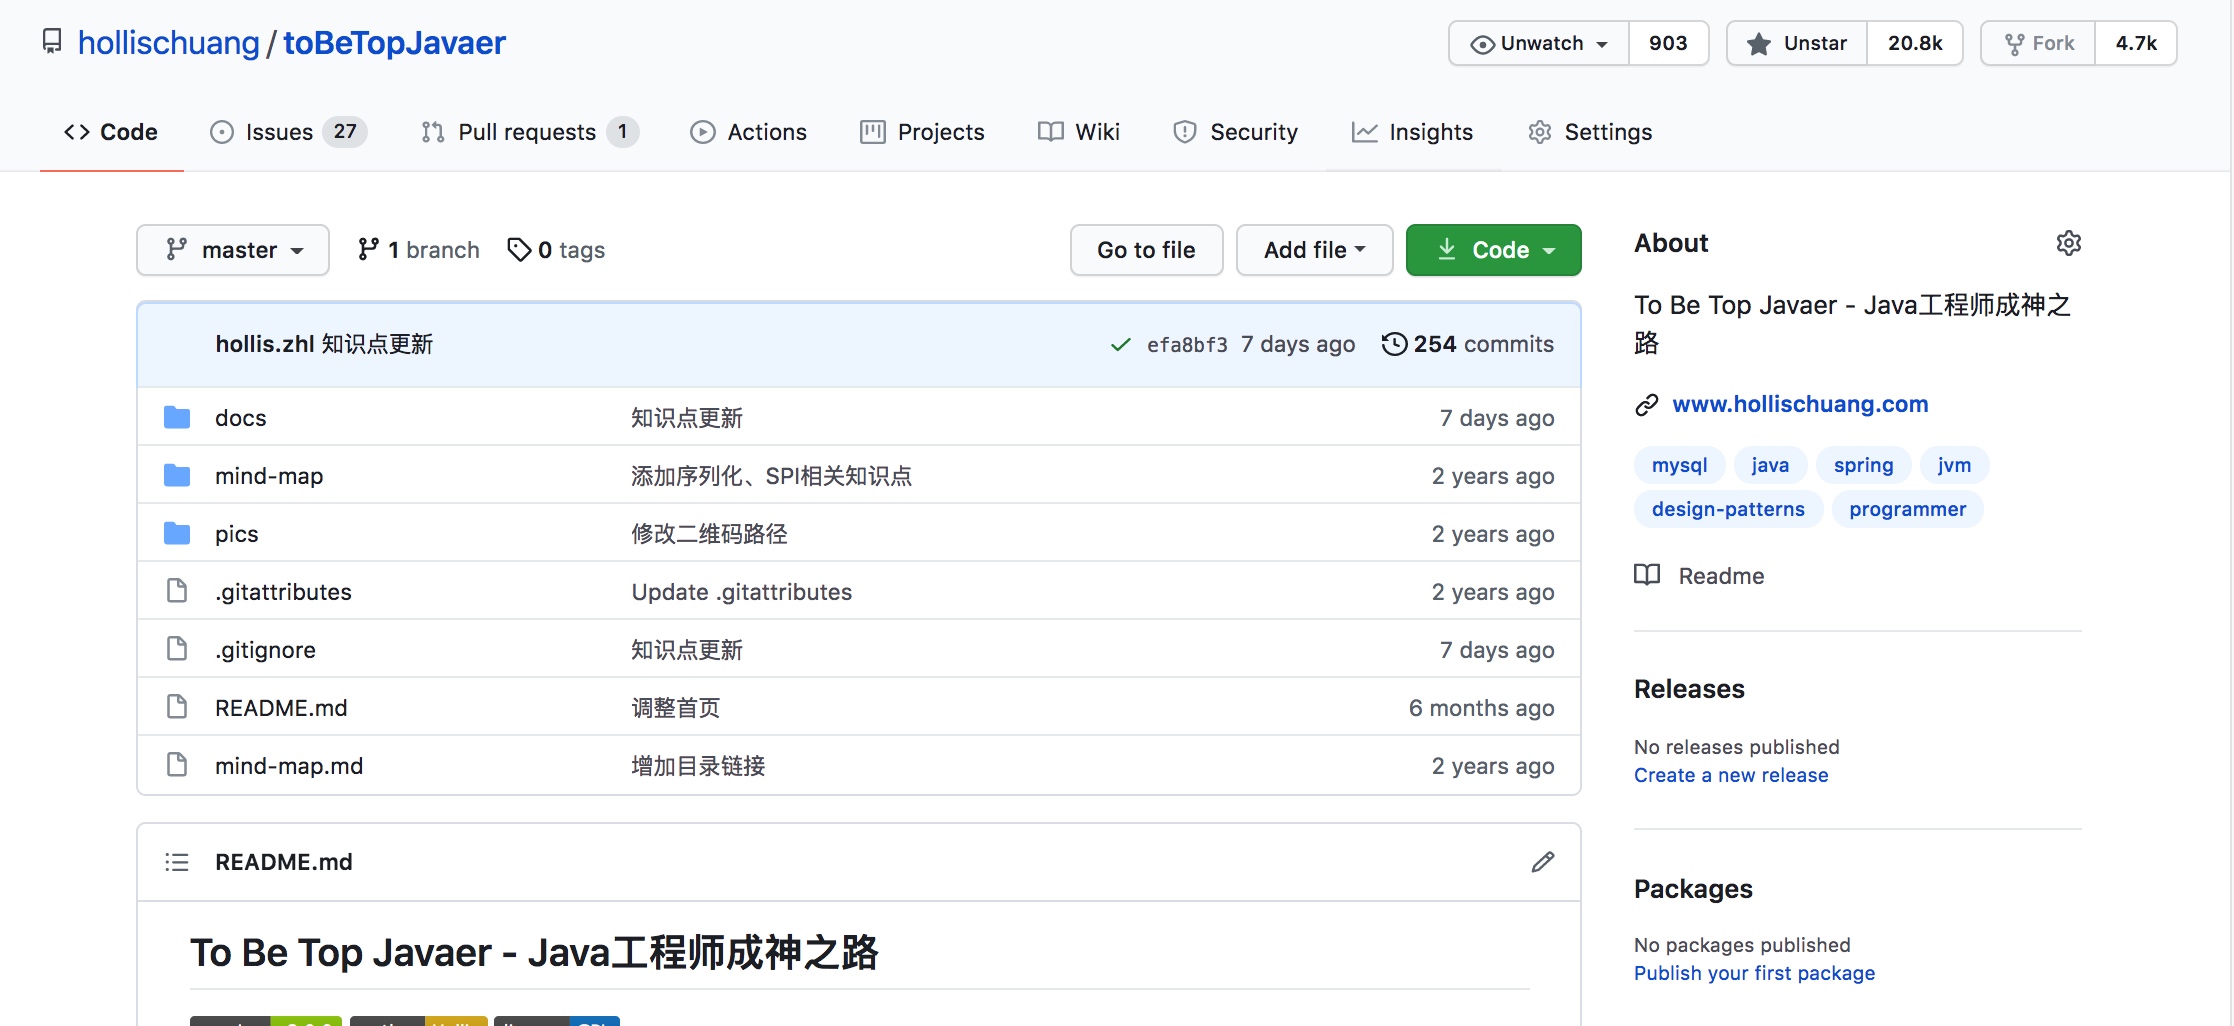Open the Insights tab

point(1412,132)
